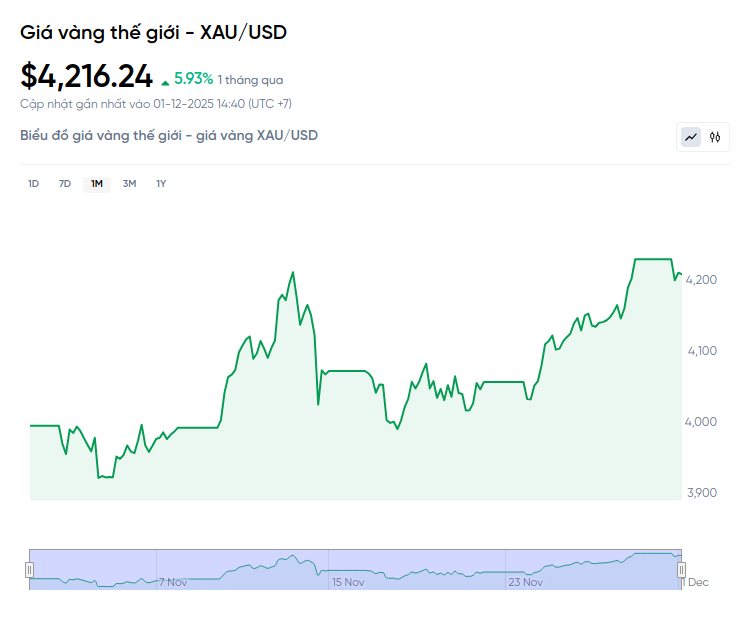Click the $4,216.24 current gold price

[x=87, y=76]
